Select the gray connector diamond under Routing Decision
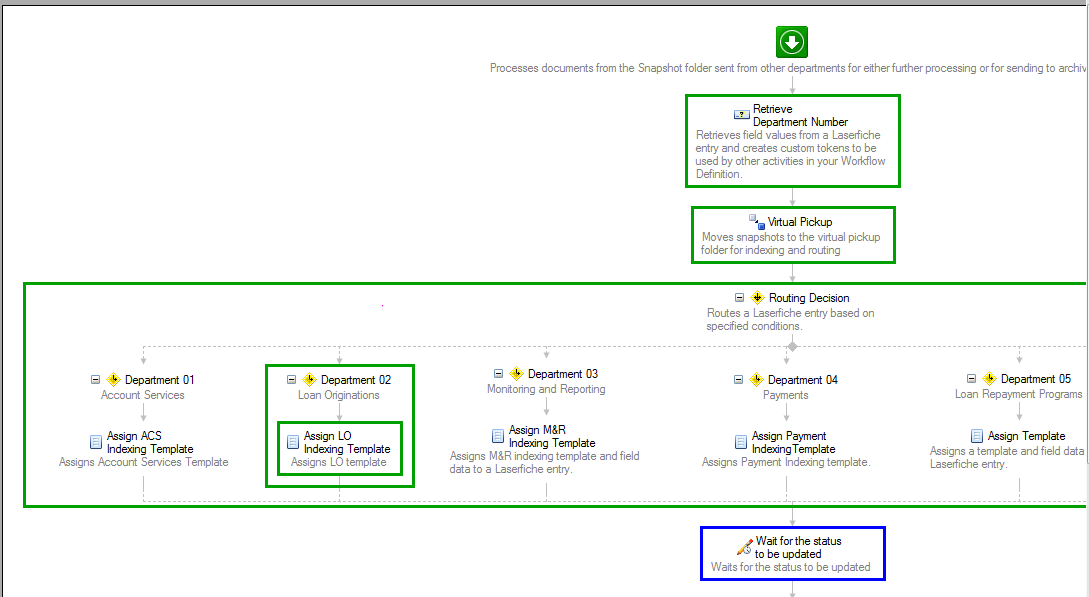Screen dimensions: 1089x597 [x=793, y=346]
